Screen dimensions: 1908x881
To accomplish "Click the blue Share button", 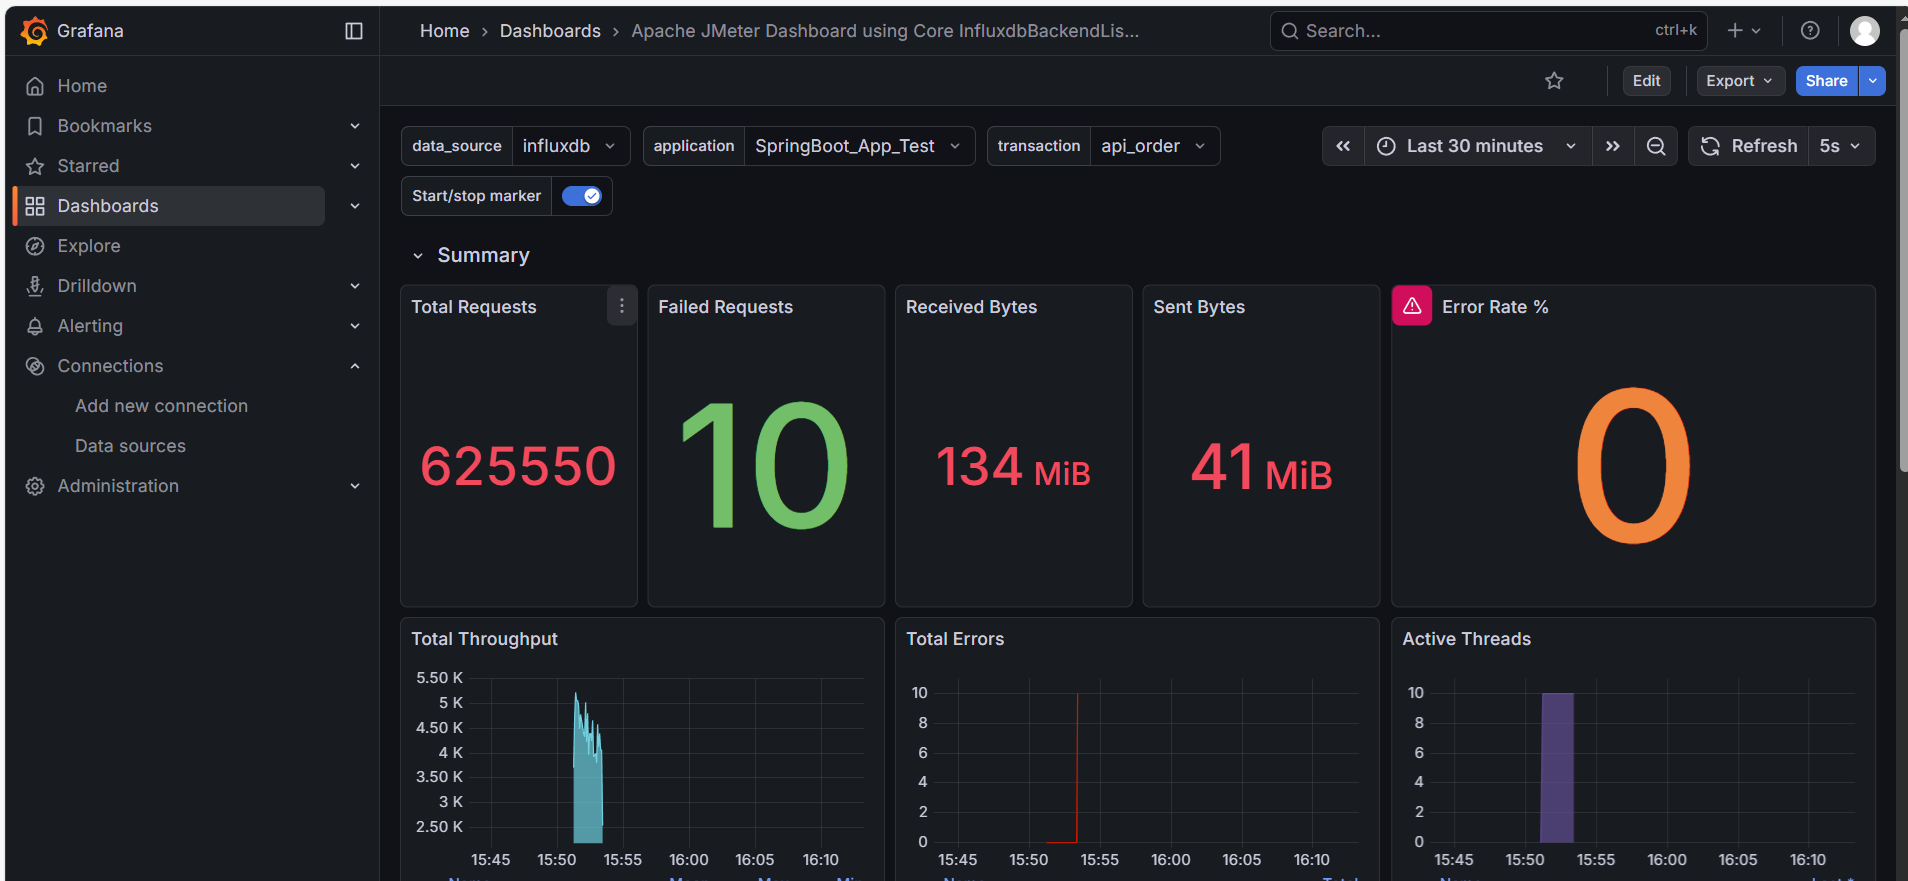I will pyautogui.click(x=1826, y=81).
